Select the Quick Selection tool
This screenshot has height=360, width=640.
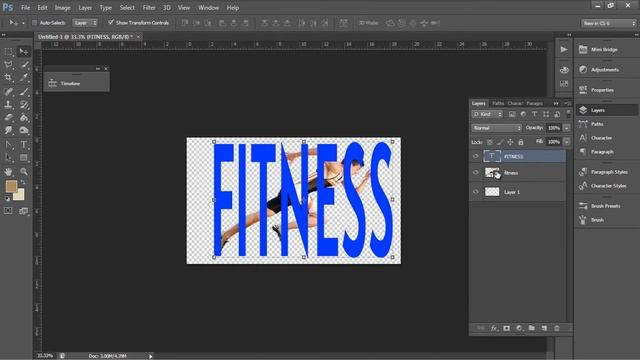pos(24,64)
